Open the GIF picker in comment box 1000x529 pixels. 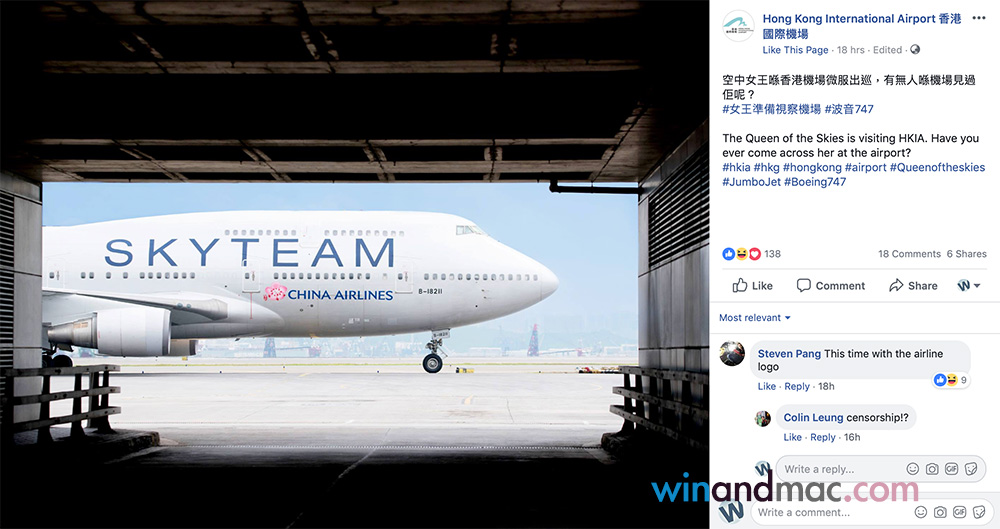(959, 512)
